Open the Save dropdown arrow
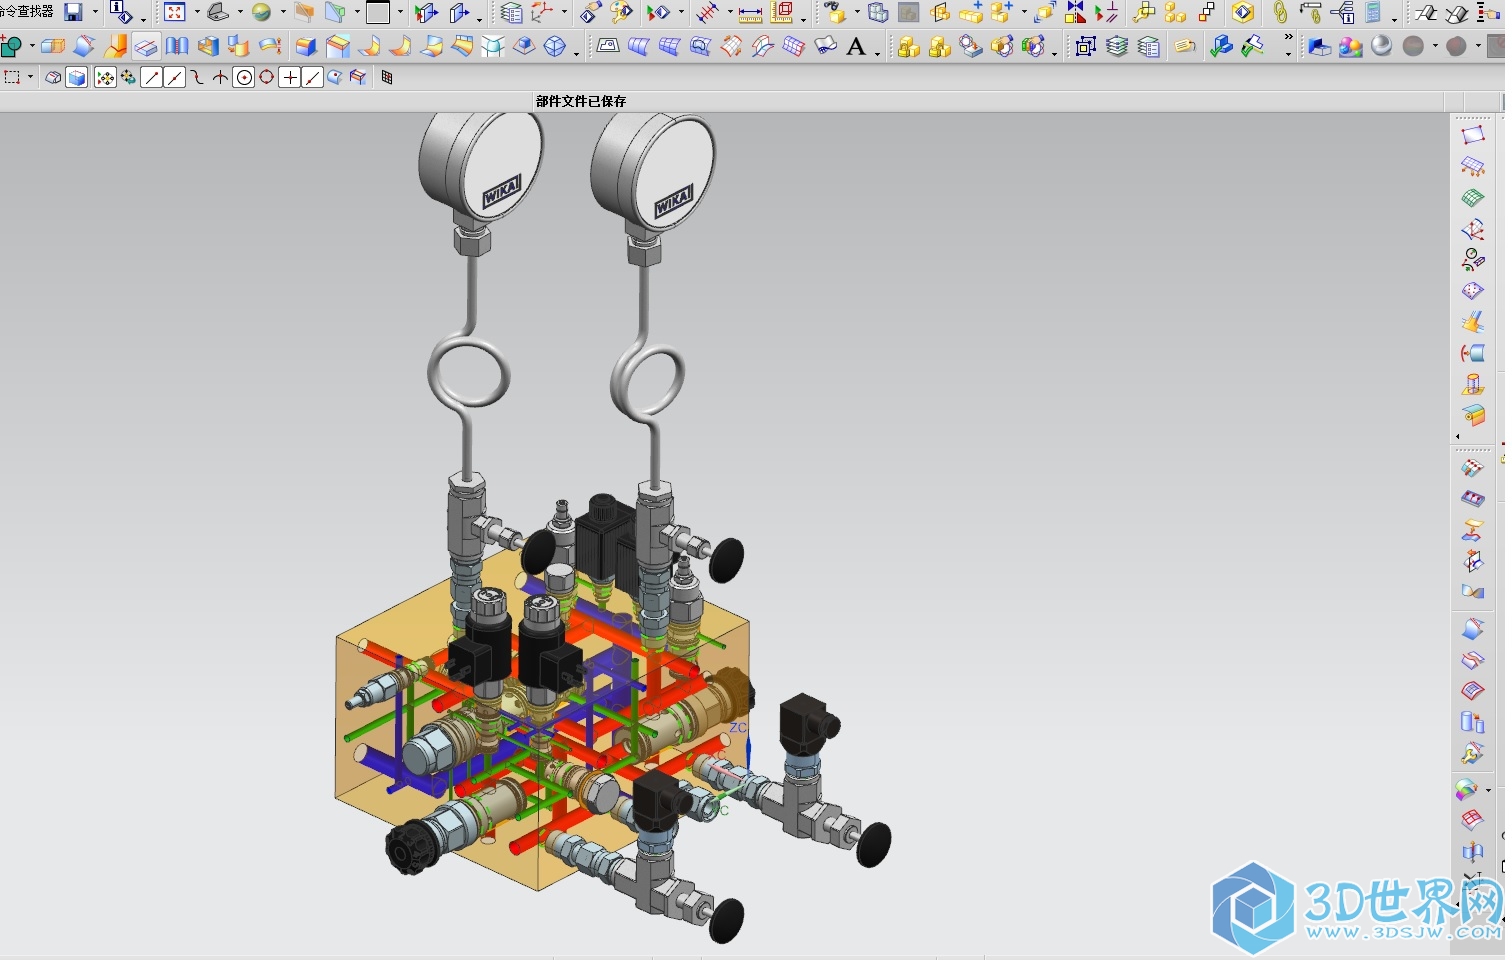The image size is (1512, 963). 96,12
